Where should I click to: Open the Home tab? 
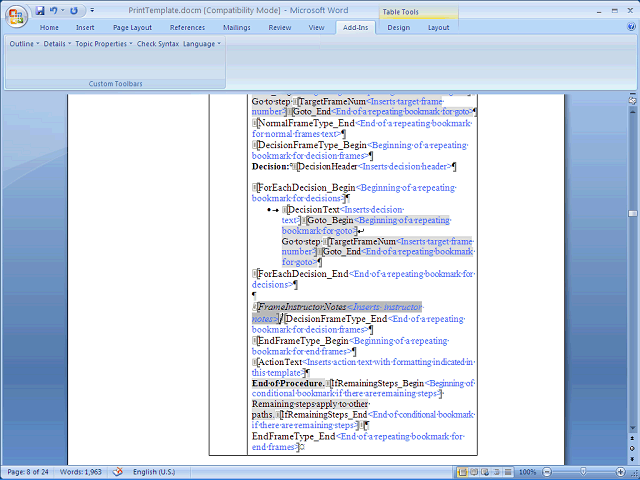click(49, 27)
